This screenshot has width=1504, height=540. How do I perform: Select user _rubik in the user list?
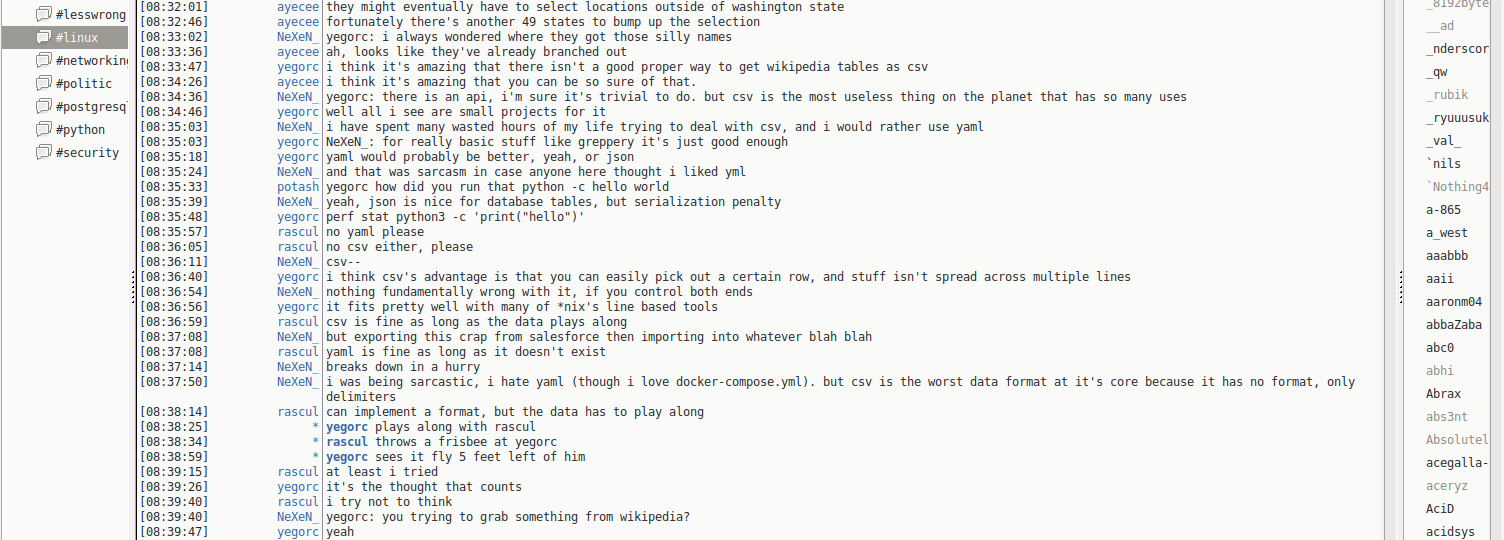click(x=1446, y=95)
